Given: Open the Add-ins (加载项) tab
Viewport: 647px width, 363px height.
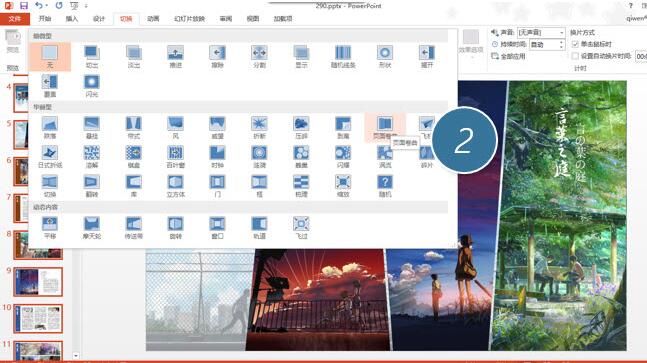Looking at the screenshot, I should [283, 19].
